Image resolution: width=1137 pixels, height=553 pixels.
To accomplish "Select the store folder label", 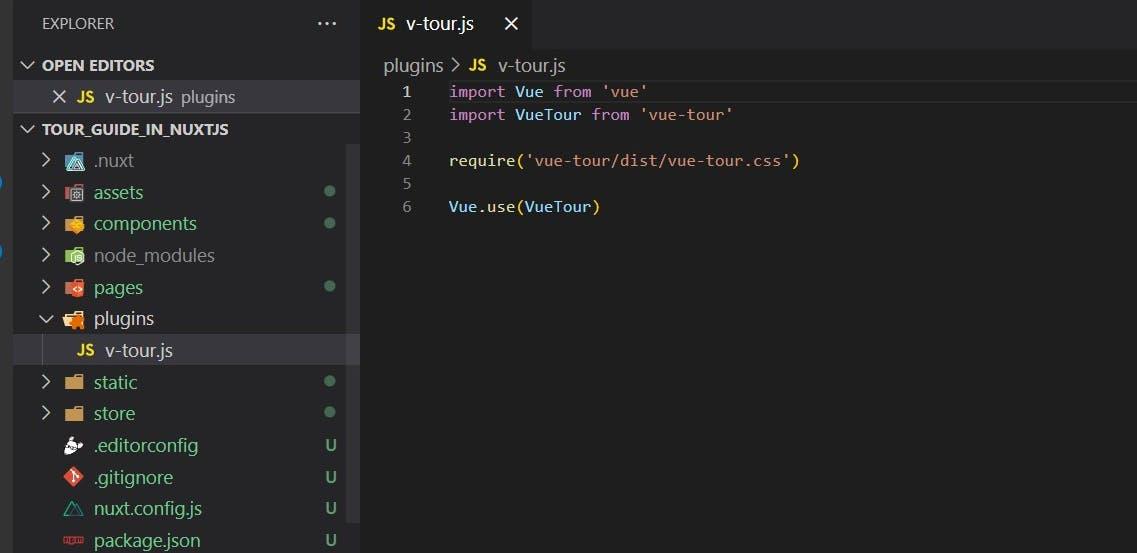I will 115,414.
